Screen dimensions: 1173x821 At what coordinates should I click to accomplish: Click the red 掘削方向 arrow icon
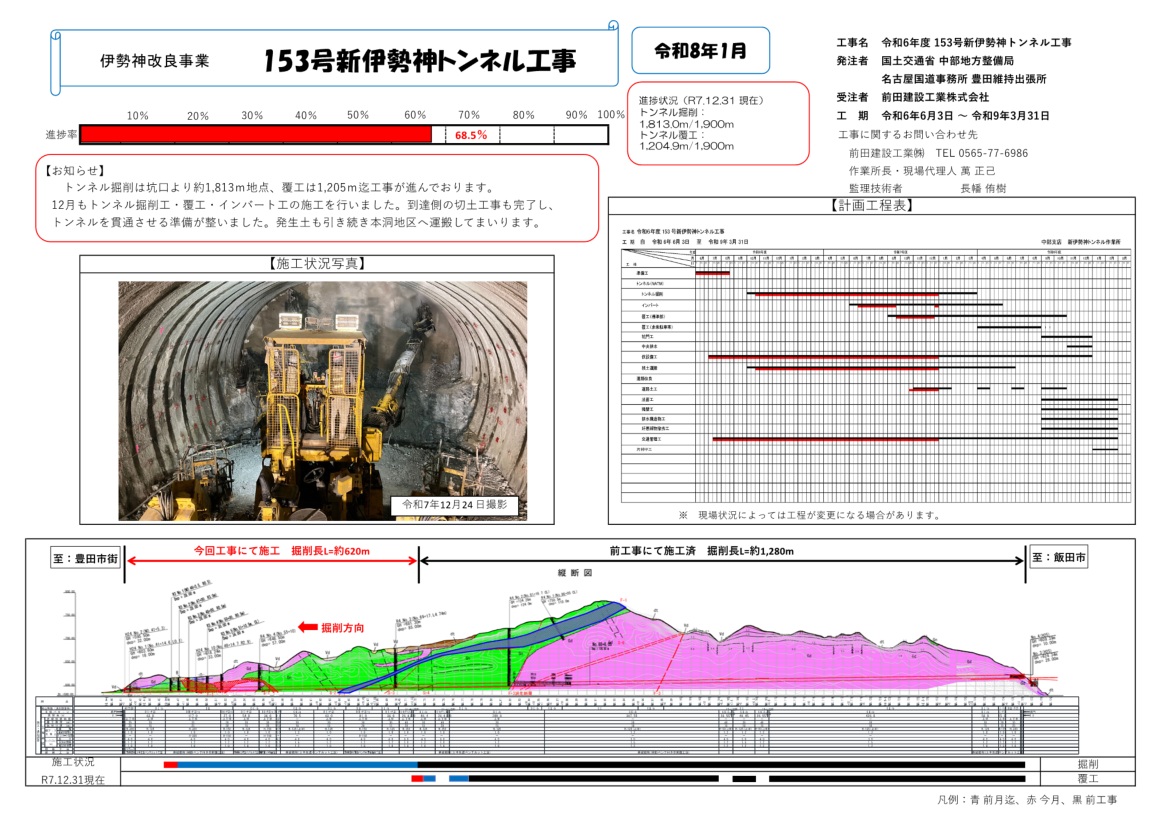click(307, 626)
